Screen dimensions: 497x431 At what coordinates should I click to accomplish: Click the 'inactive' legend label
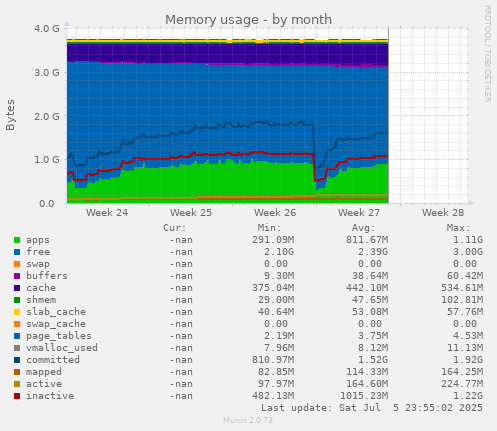coord(50,396)
